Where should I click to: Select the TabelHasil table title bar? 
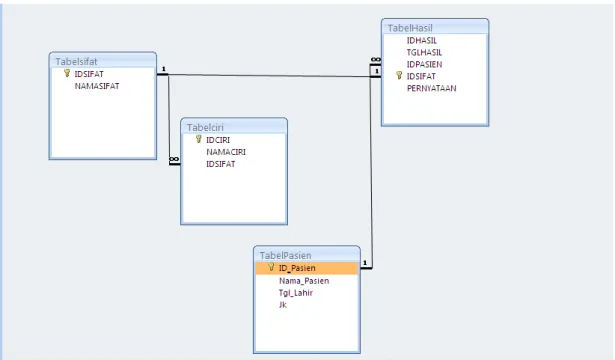435,27
